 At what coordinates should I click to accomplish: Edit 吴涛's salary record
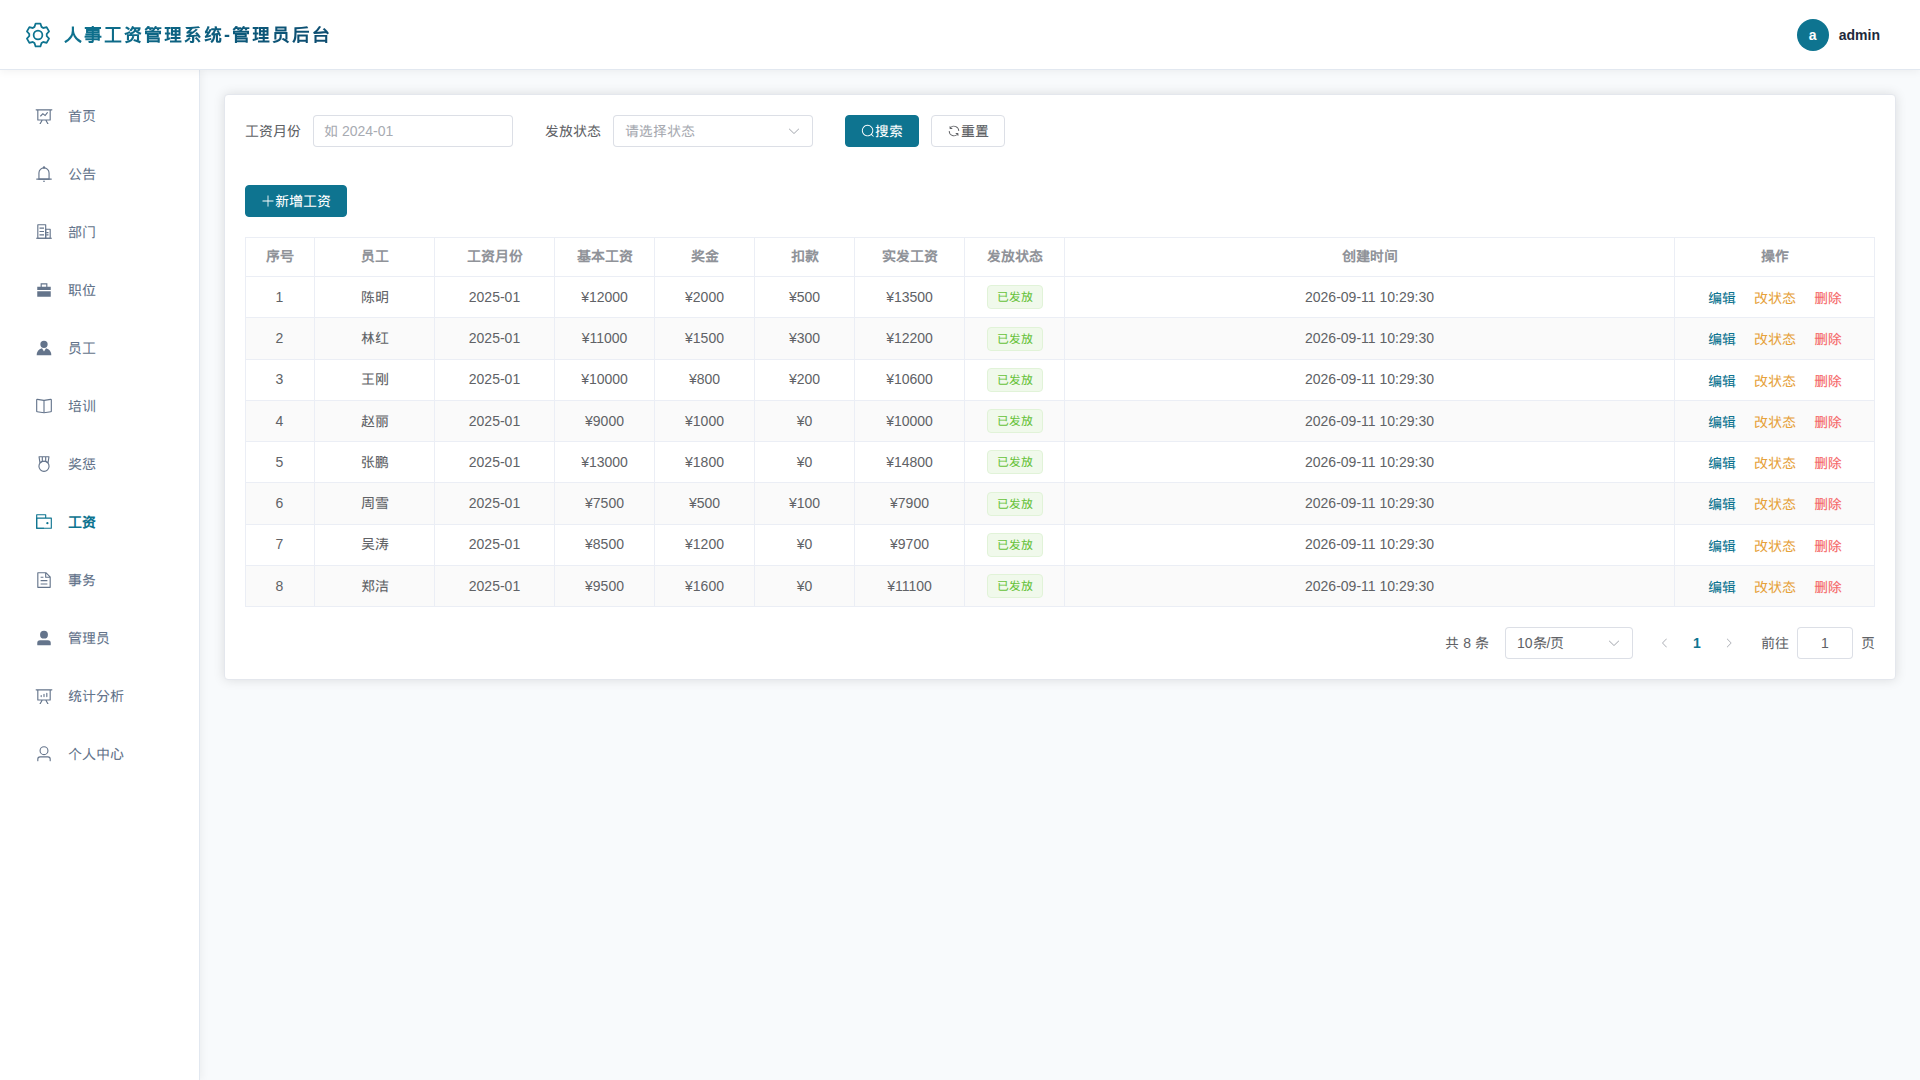pos(1722,546)
